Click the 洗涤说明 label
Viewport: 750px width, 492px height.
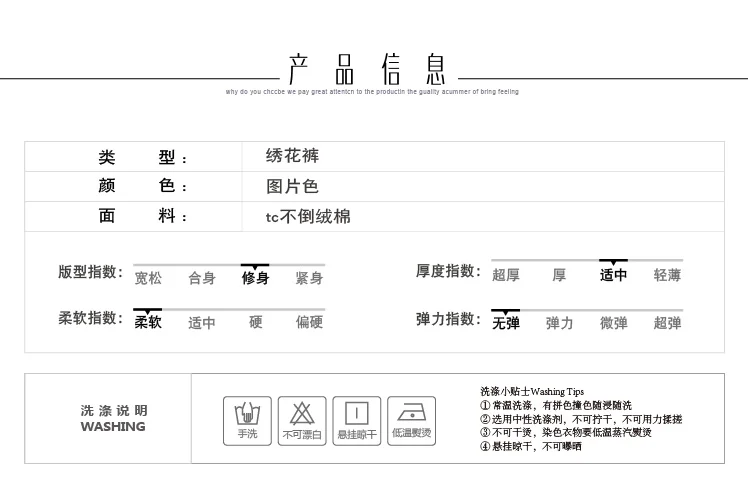pyautogui.click(x=114, y=410)
